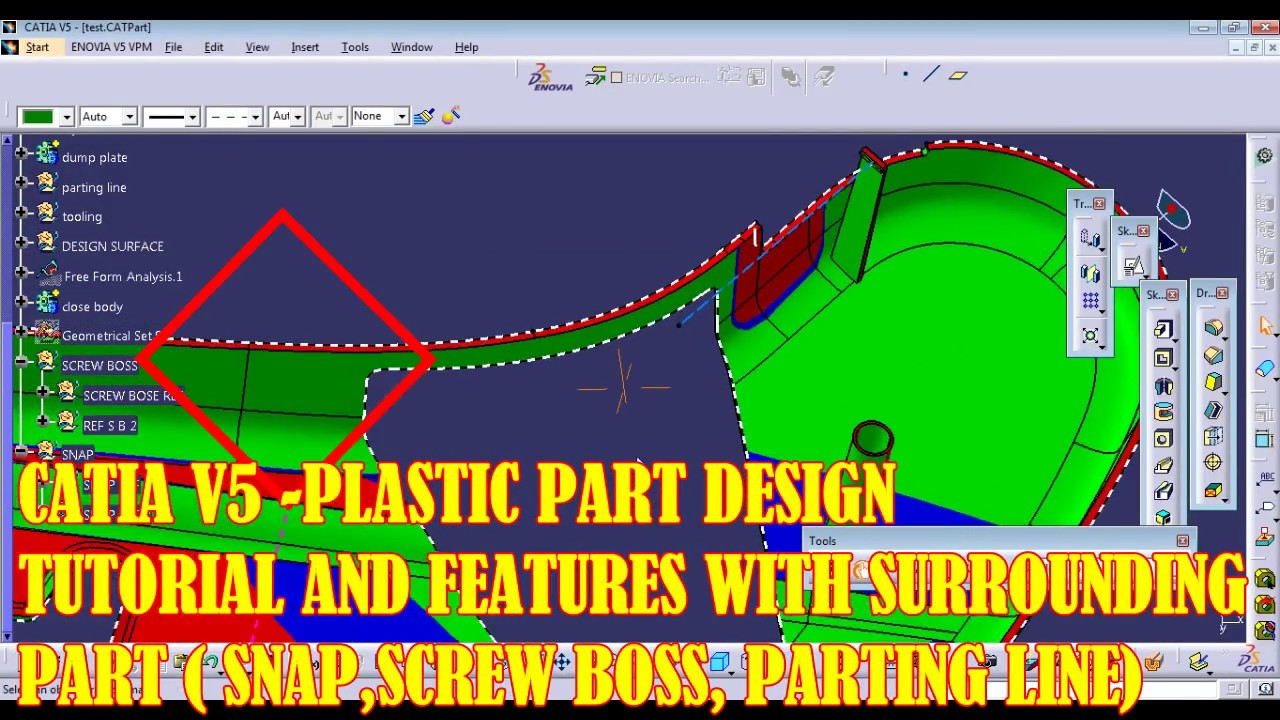1280x720 pixels.
Task: Select the Pad tool icon
Action: pos(1162,330)
